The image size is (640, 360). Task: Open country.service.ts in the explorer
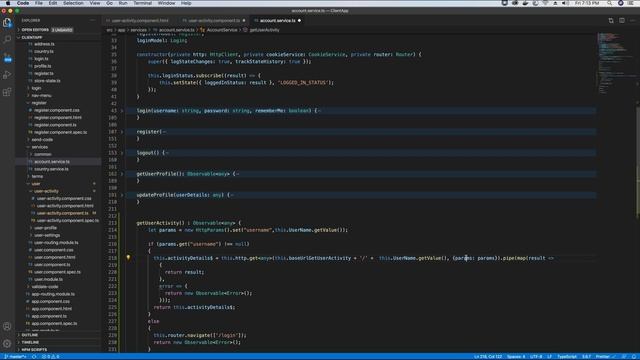(x=51, y=169)
